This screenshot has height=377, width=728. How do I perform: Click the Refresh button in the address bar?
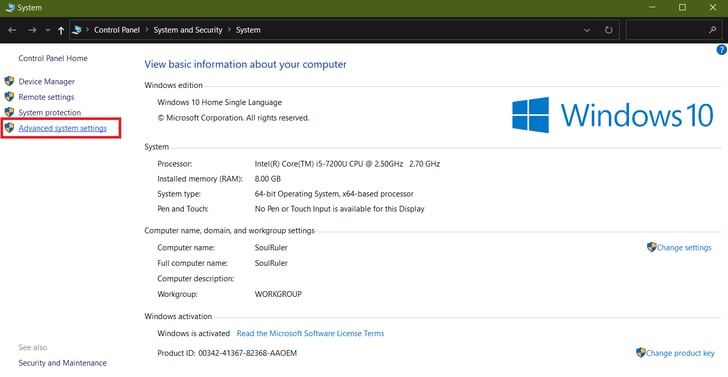(608, 30)
